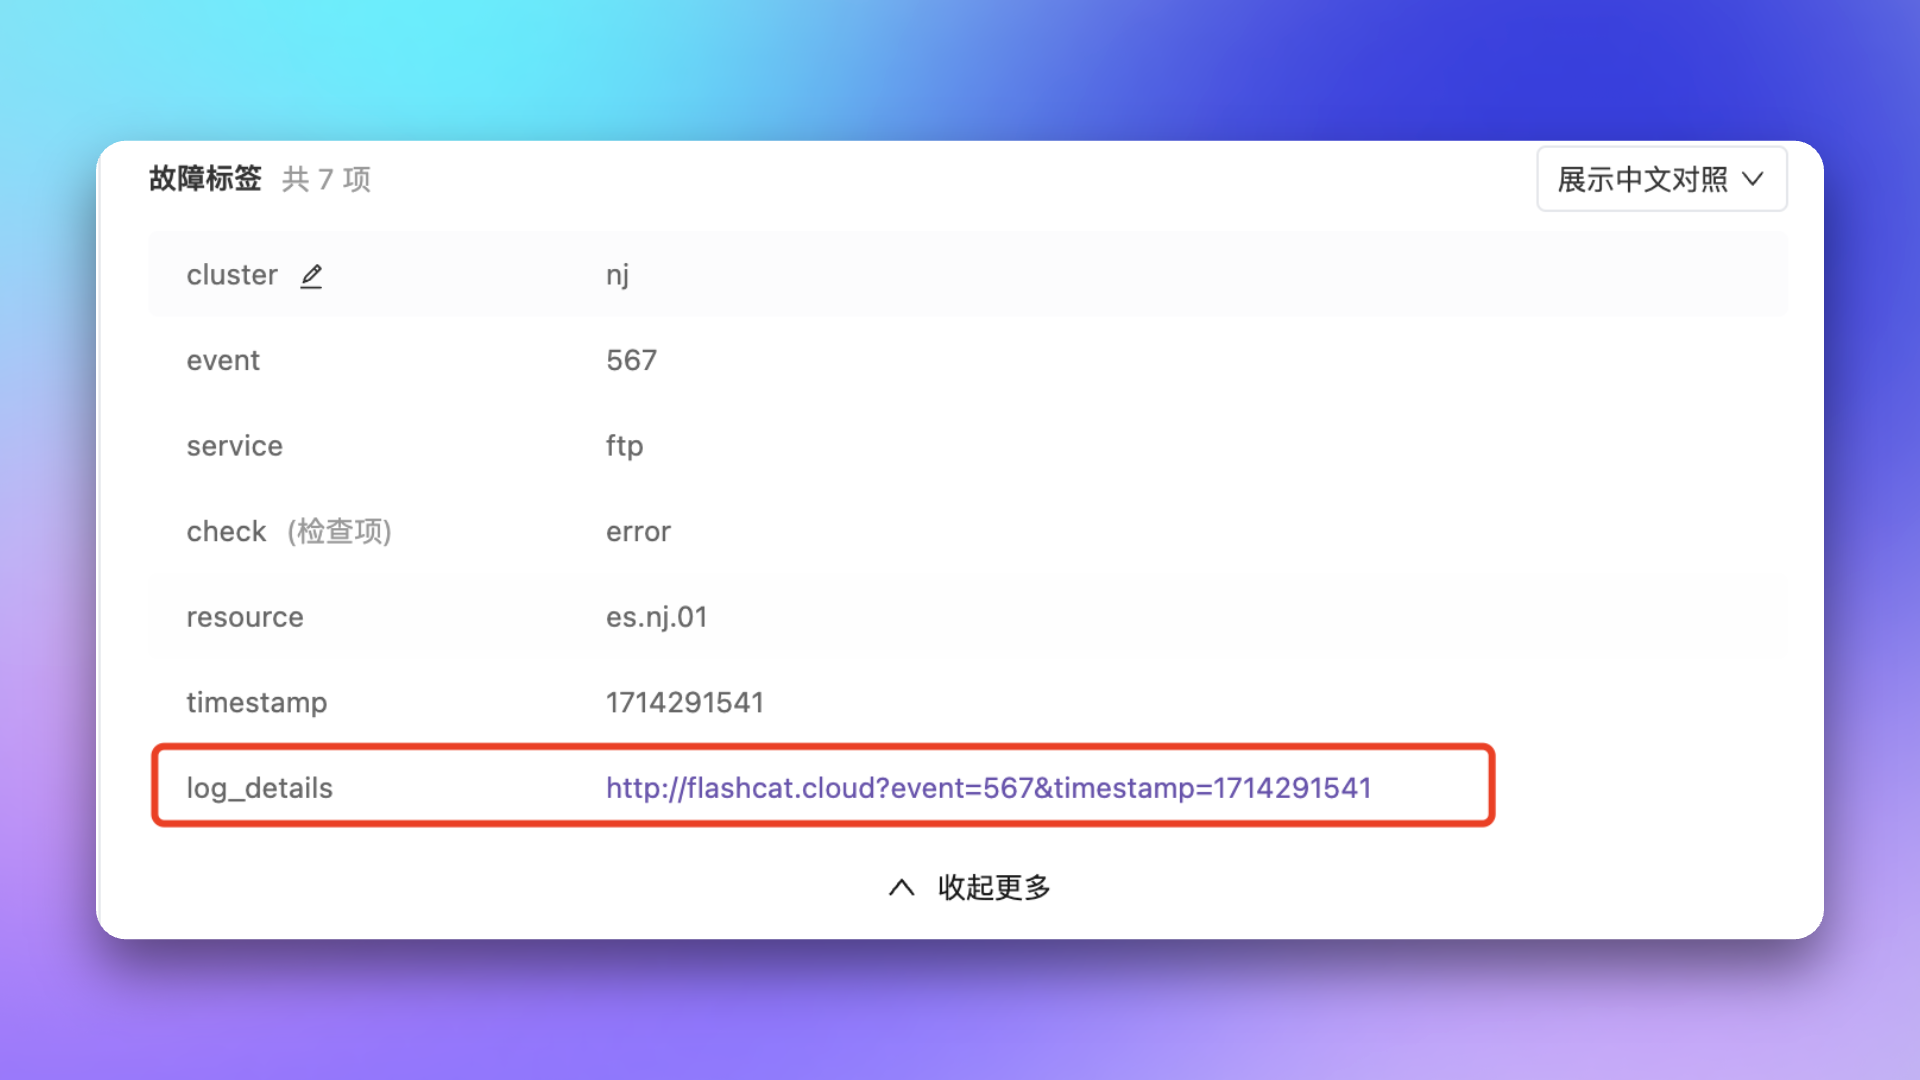The width and height of the screenshot is (1920, 1080).
Task: Select the cluster label row
Action: point(968,274)
